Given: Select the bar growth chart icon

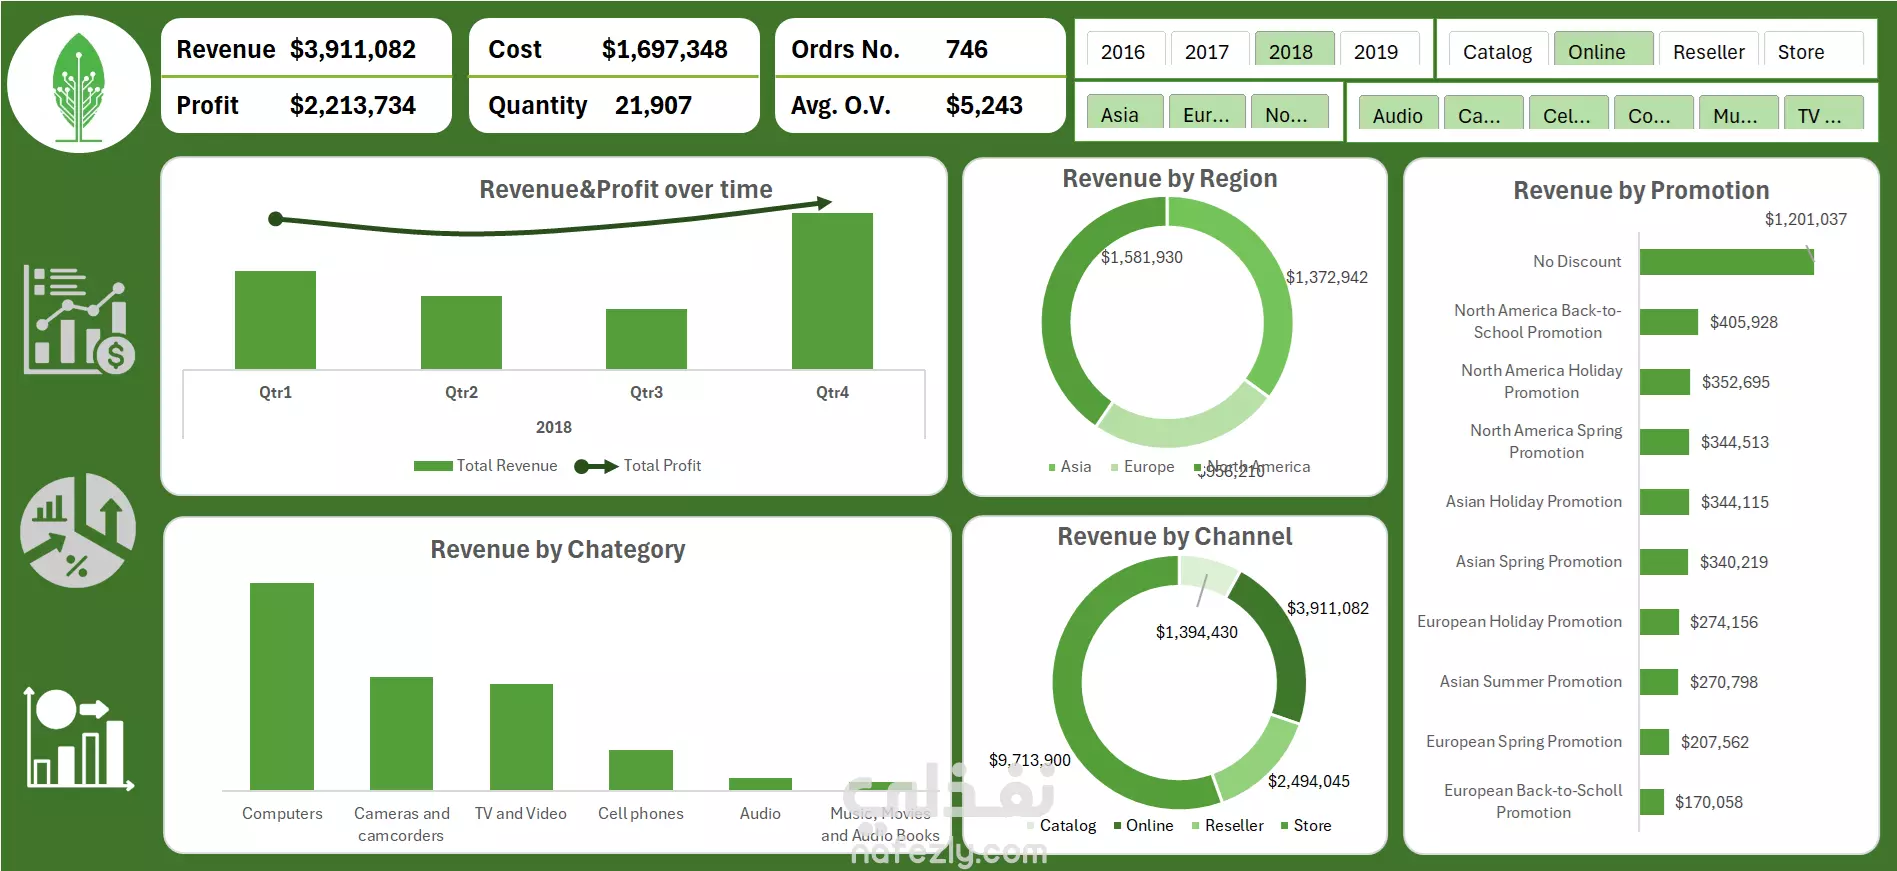Looking at the screenshot, I should (x=79, y=738).
